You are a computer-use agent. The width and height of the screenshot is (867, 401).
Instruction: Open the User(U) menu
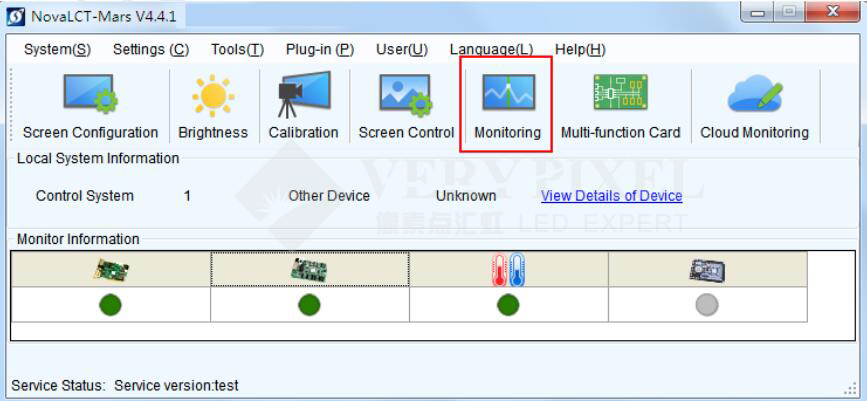(x=402, y=50)
